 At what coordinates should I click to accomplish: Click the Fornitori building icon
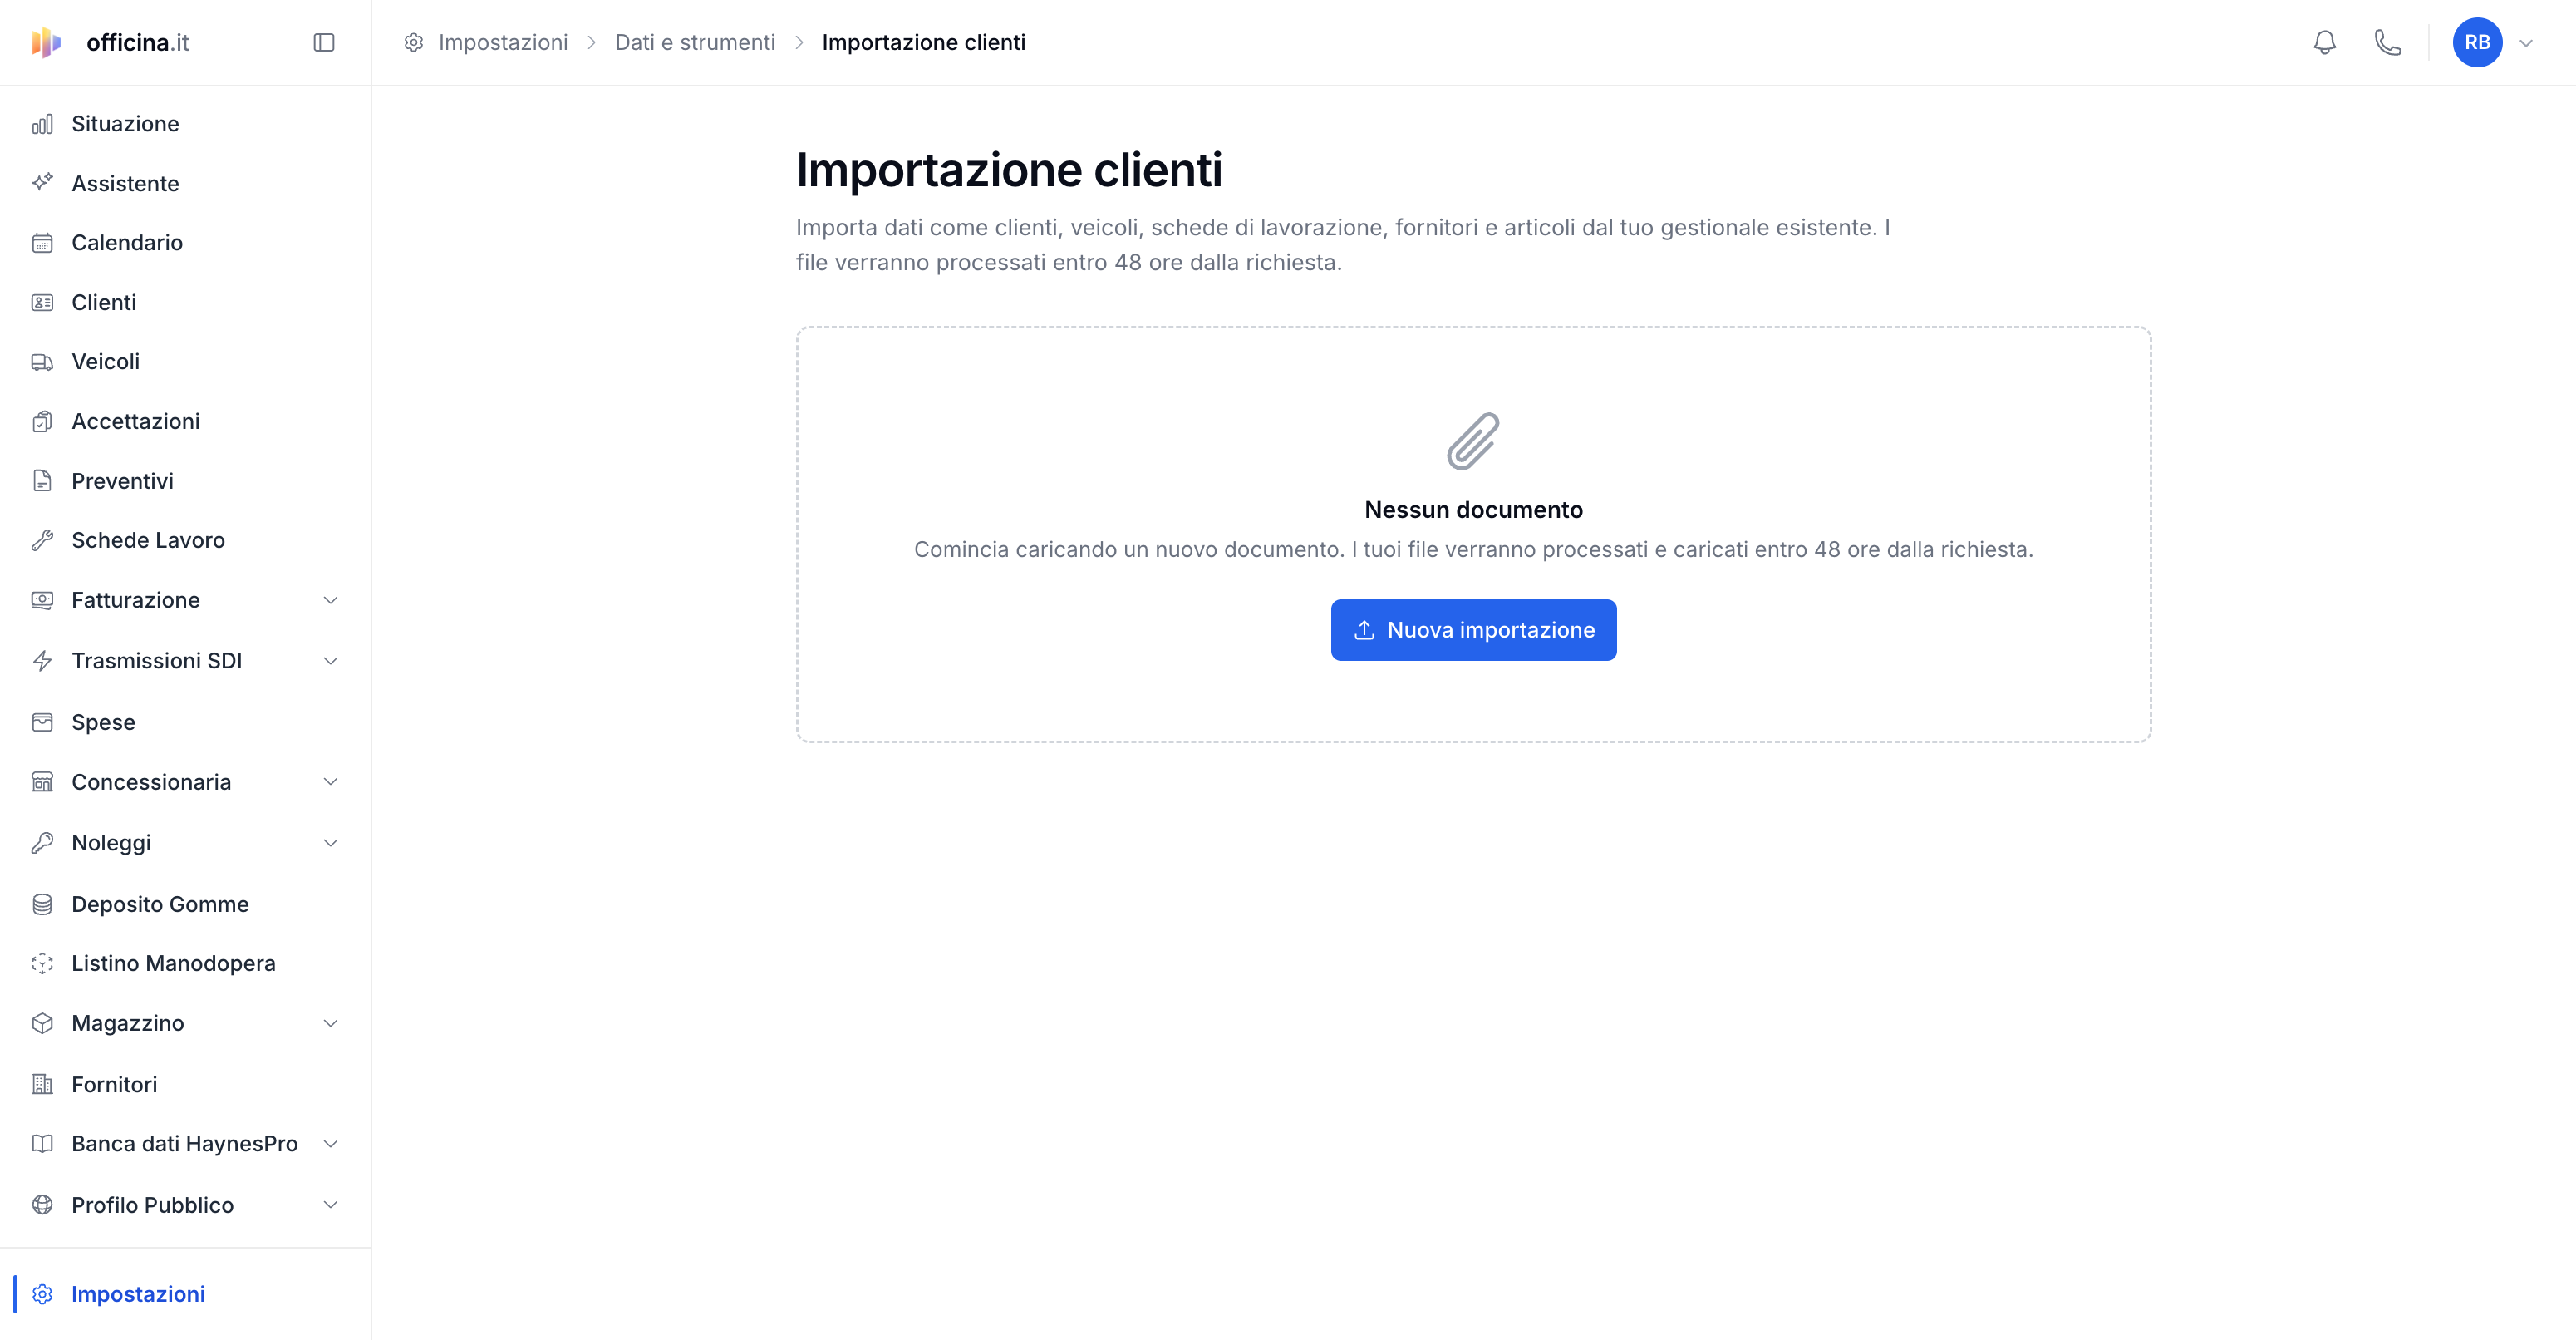coord(42,1084)
